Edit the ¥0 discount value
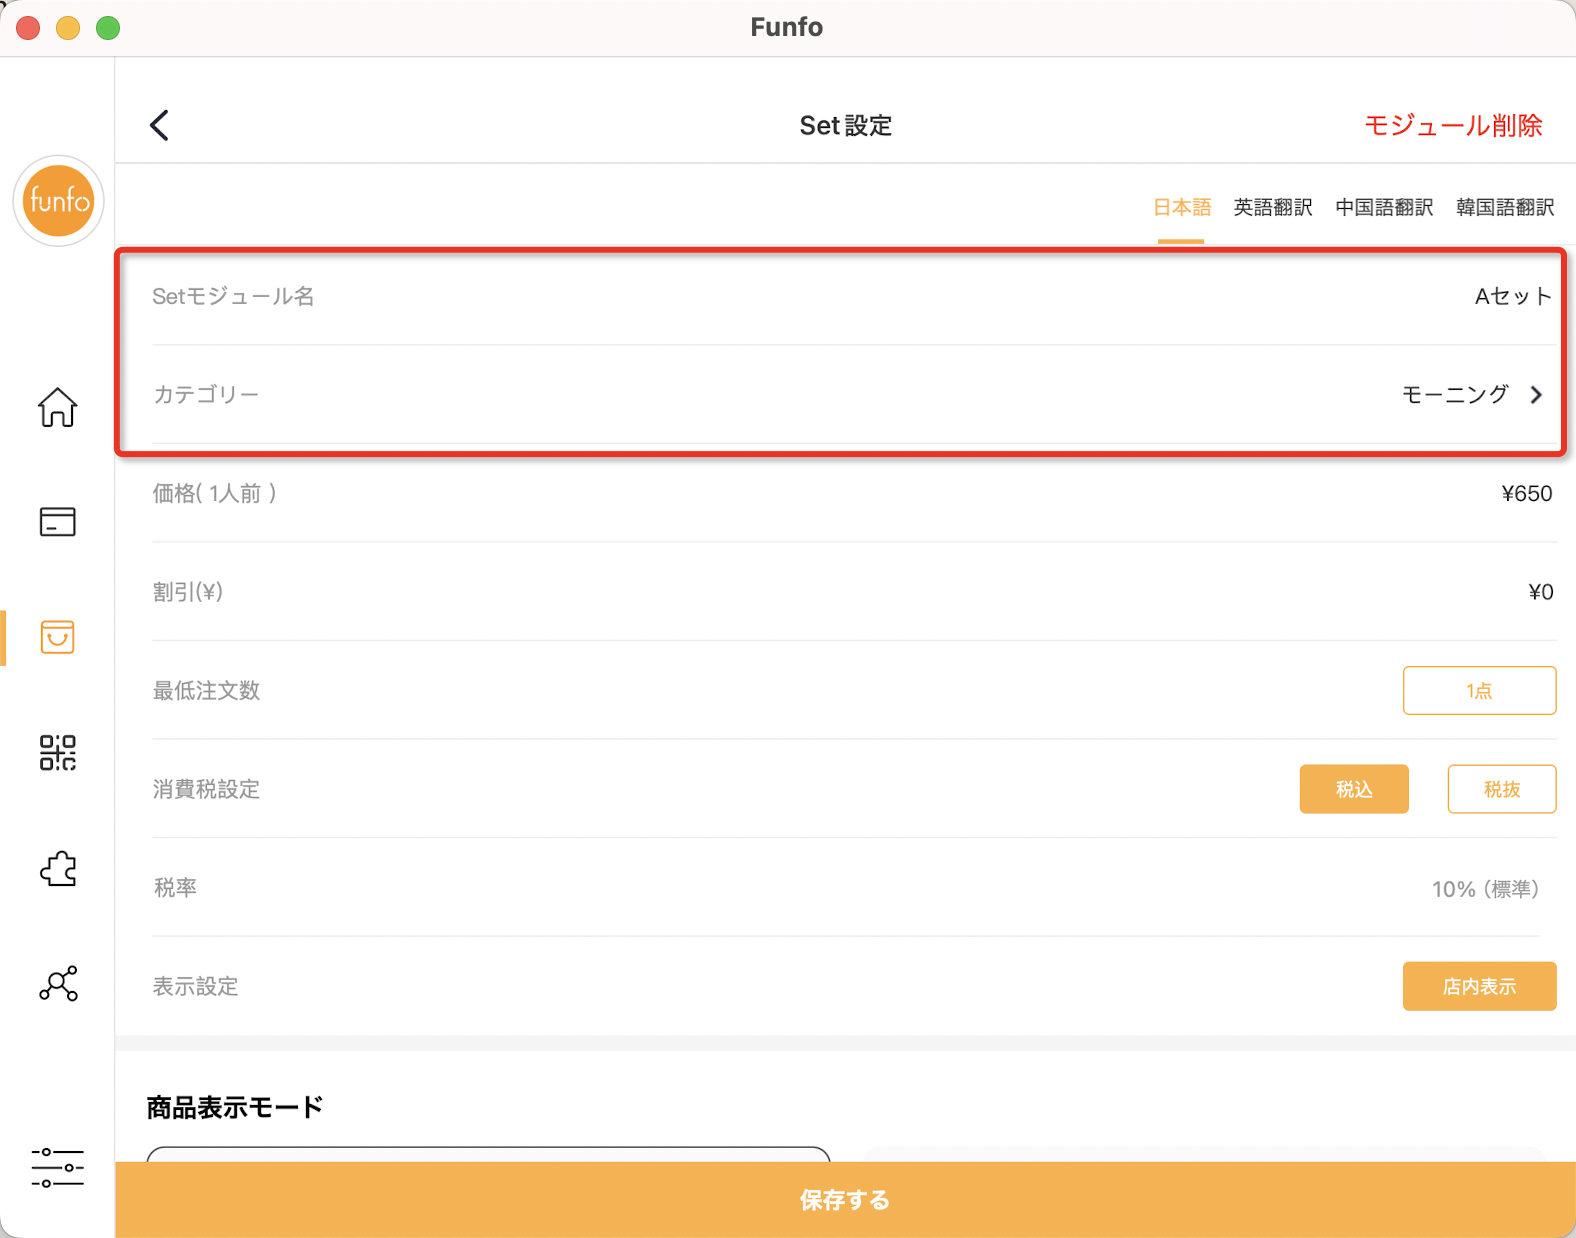Screen dimensions: 1576x1238 click(x=1541, y=592)
